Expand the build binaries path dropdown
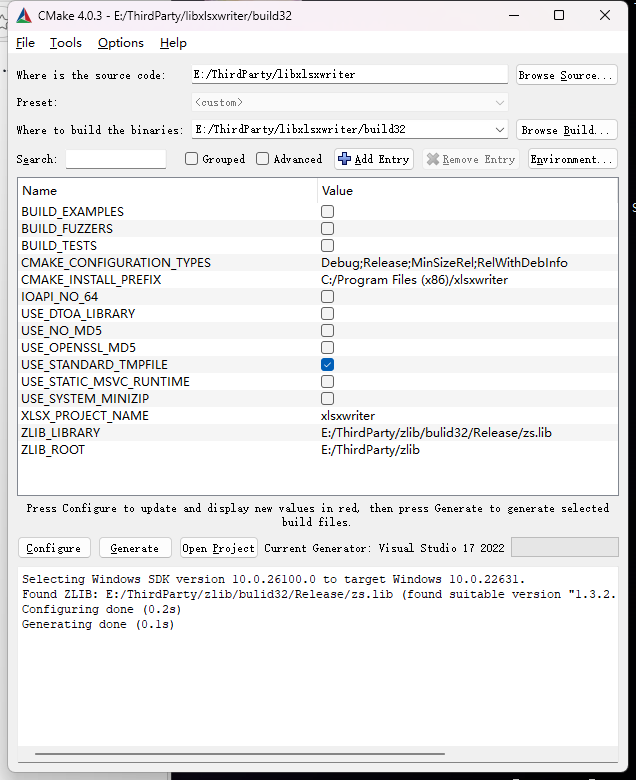This screenshot has height=780, width=636. (500, 130)
